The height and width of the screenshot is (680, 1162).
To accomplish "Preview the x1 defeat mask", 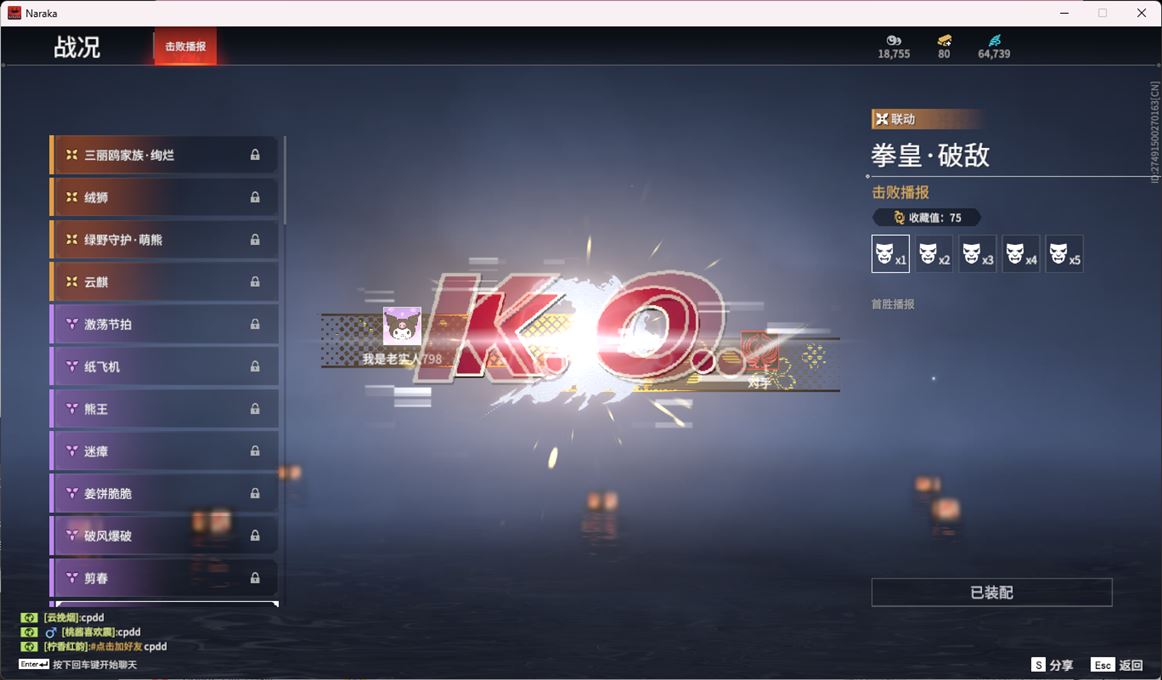I will point(890,254).
